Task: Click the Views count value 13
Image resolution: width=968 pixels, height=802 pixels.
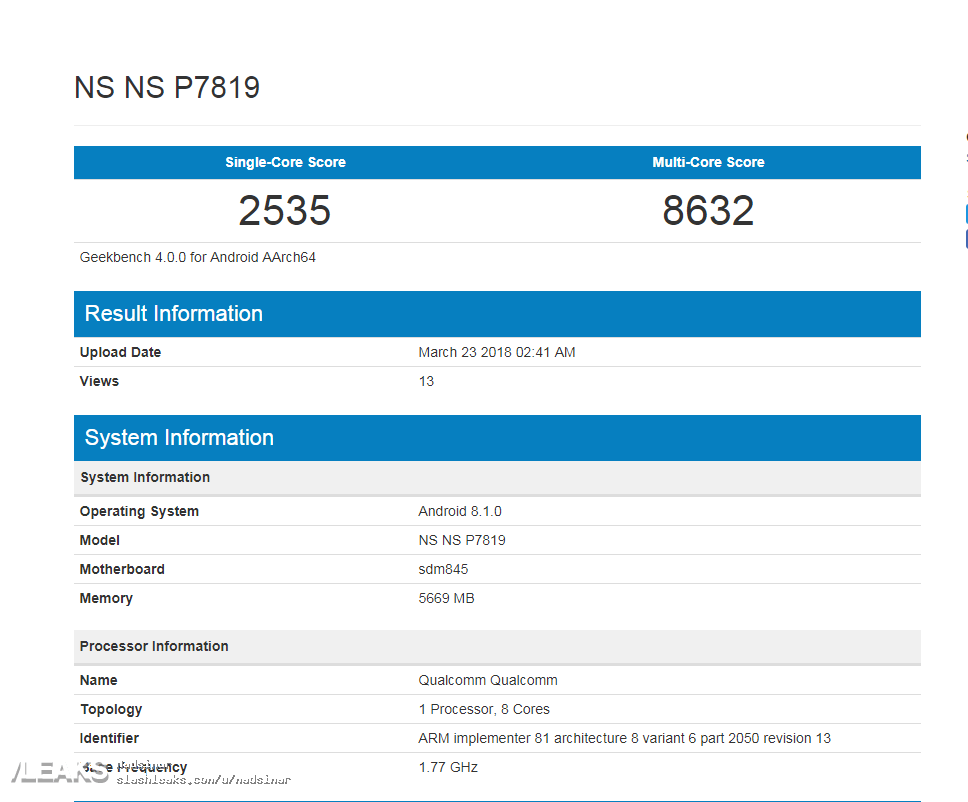Action: pos(426,381)
